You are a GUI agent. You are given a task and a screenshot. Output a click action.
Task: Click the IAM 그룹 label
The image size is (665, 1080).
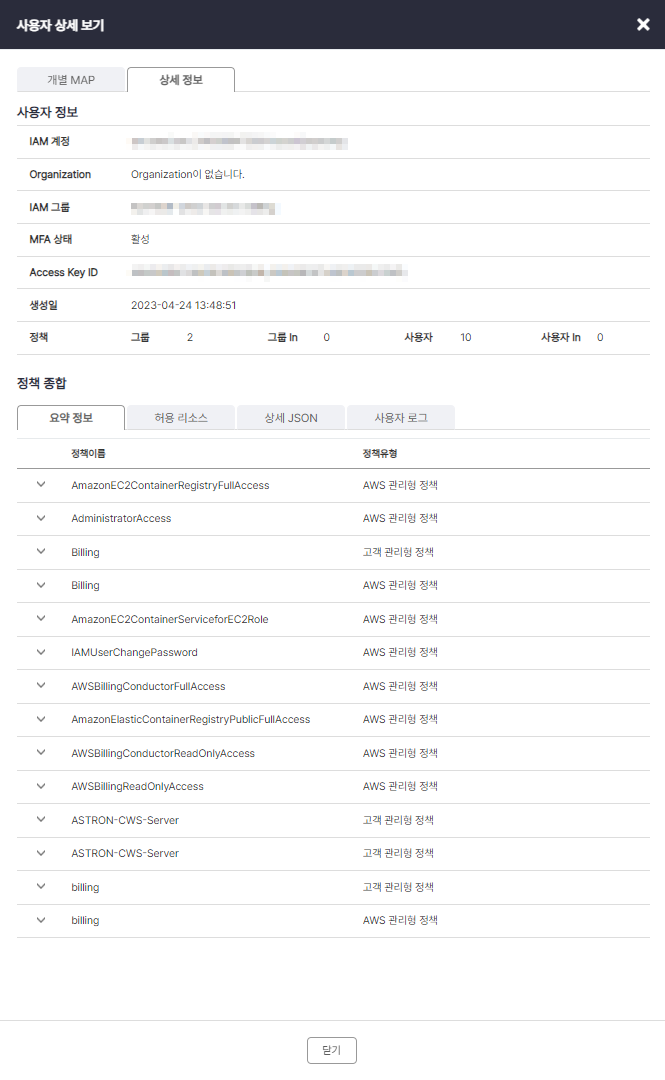point(50,207)
